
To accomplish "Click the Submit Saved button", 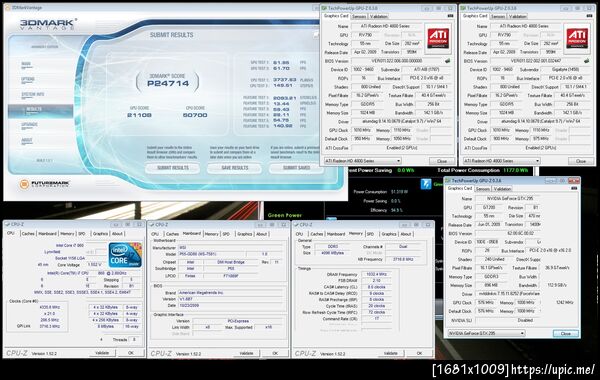I will coord(296,168).
